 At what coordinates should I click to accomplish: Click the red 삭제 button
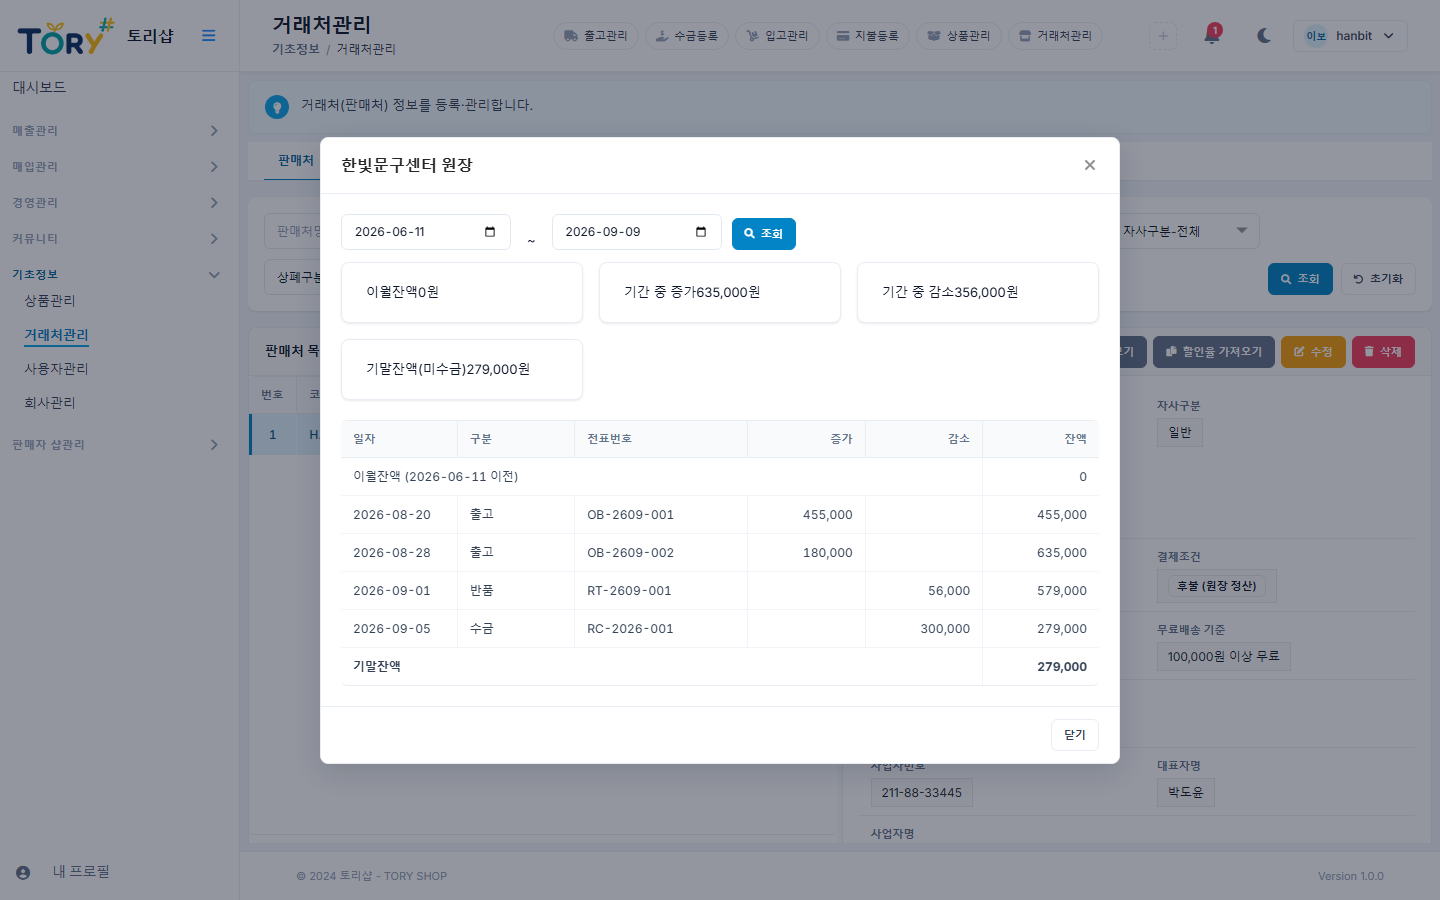[x=1383, y=352]
